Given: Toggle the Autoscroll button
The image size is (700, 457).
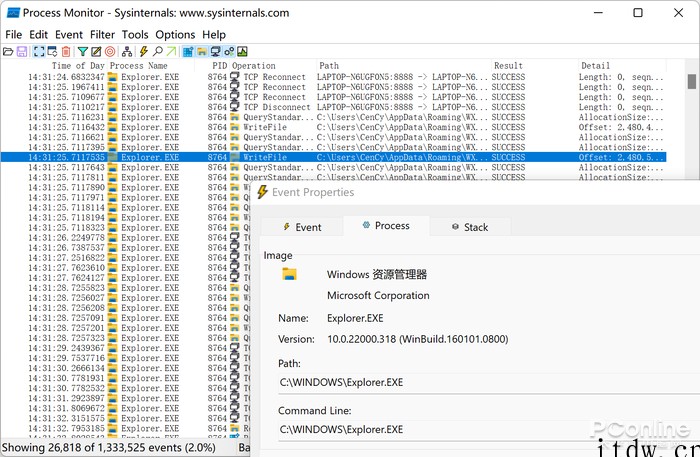Looking at the screenshot, I should coord(52,52).
